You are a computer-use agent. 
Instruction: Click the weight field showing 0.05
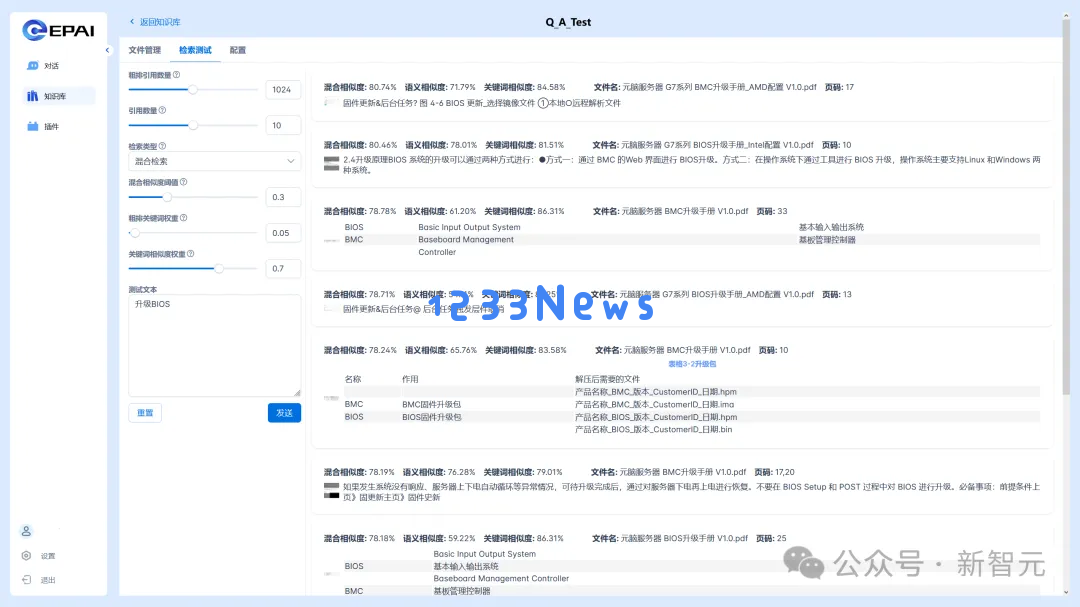coord(283,233)
